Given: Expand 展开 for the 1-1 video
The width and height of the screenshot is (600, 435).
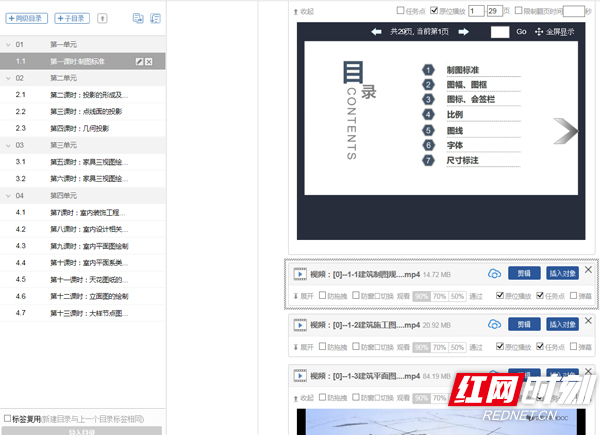Looking at the screenshot, I should pyautogui.click(x=303, y=296).
